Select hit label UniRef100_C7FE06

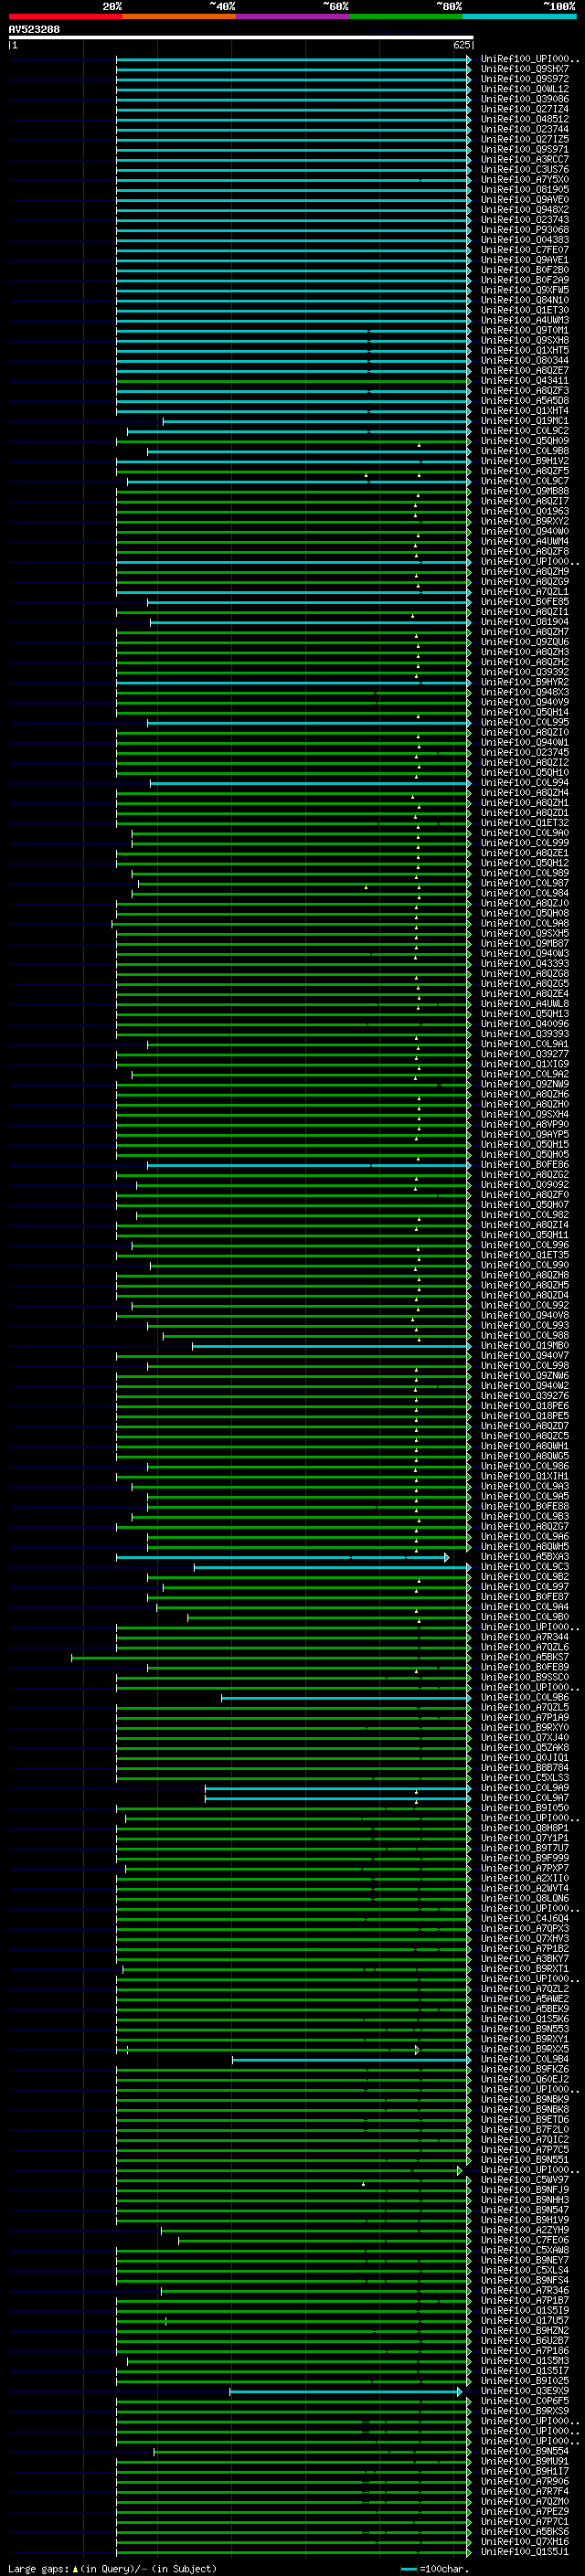click(x=524, y=2241)
